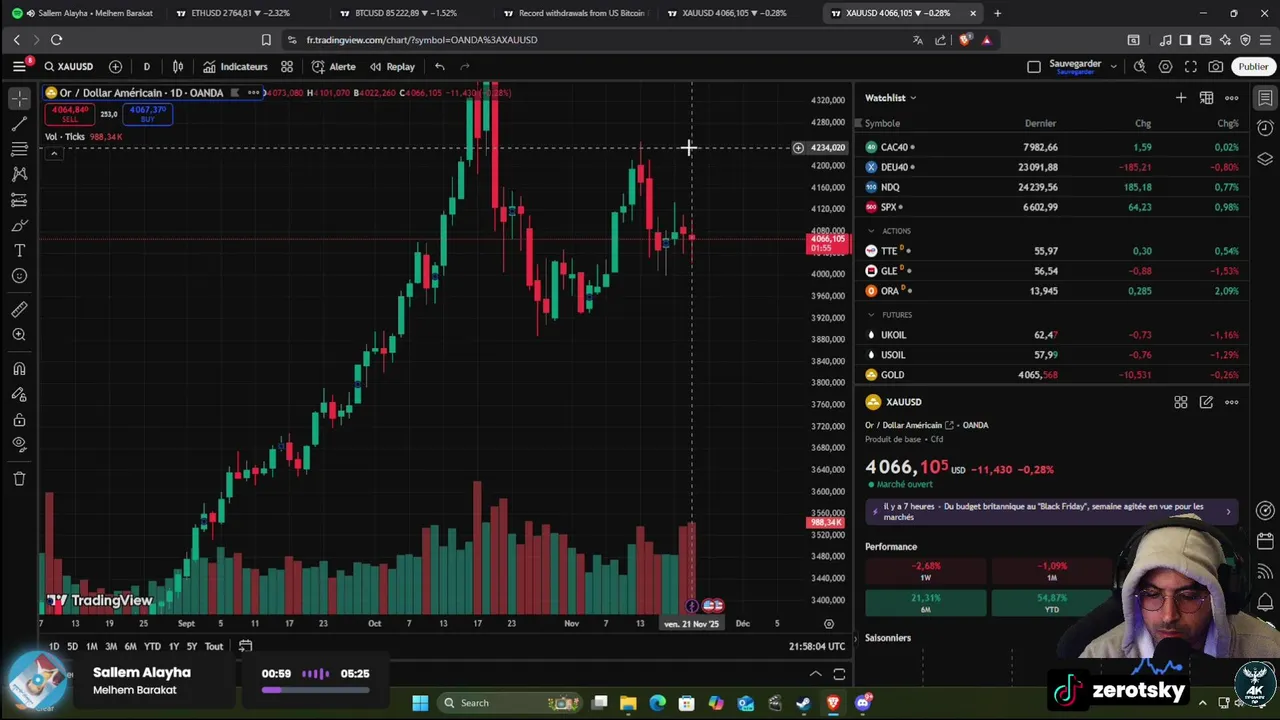Screen dimensions: 1280x720
Task: Open chart settings hexagon icon
Action: coord(1165,67)
